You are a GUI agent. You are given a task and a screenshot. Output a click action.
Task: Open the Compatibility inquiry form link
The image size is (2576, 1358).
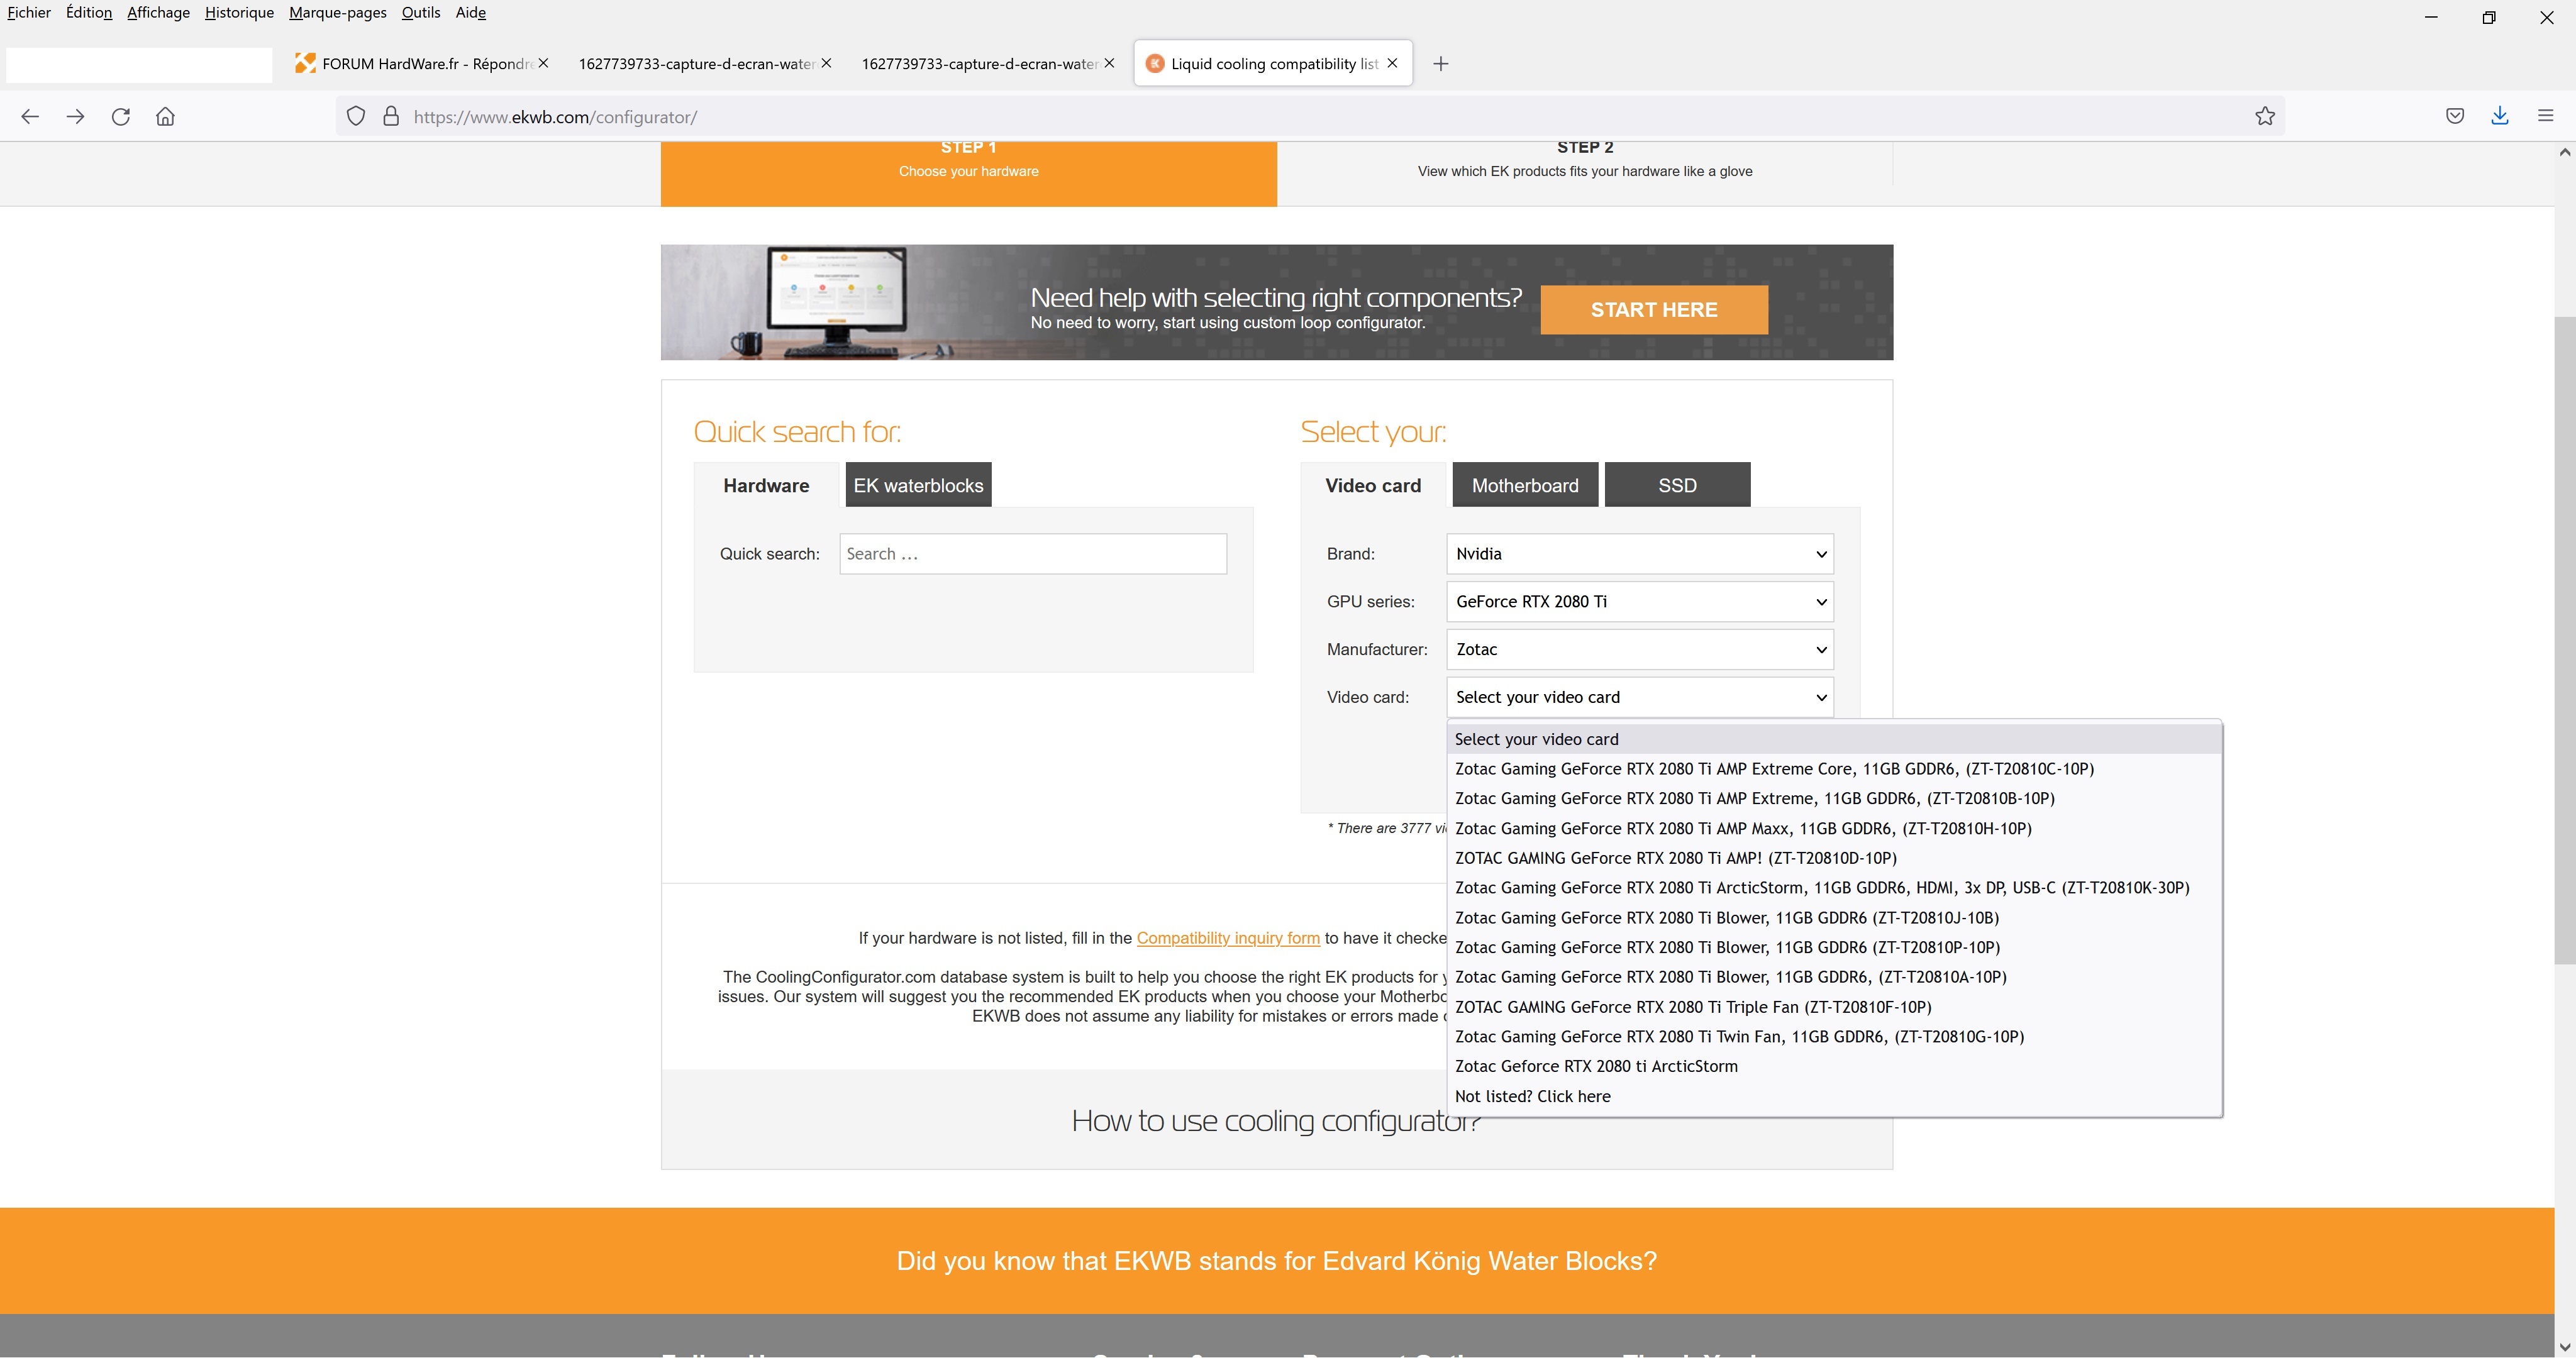(x=1227, y=938)
